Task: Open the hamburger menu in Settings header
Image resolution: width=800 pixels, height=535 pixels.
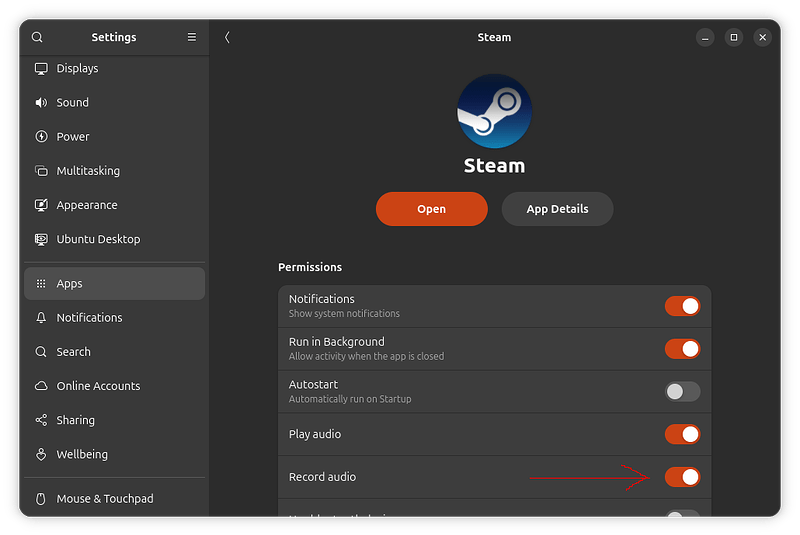Action: (192, 37)
